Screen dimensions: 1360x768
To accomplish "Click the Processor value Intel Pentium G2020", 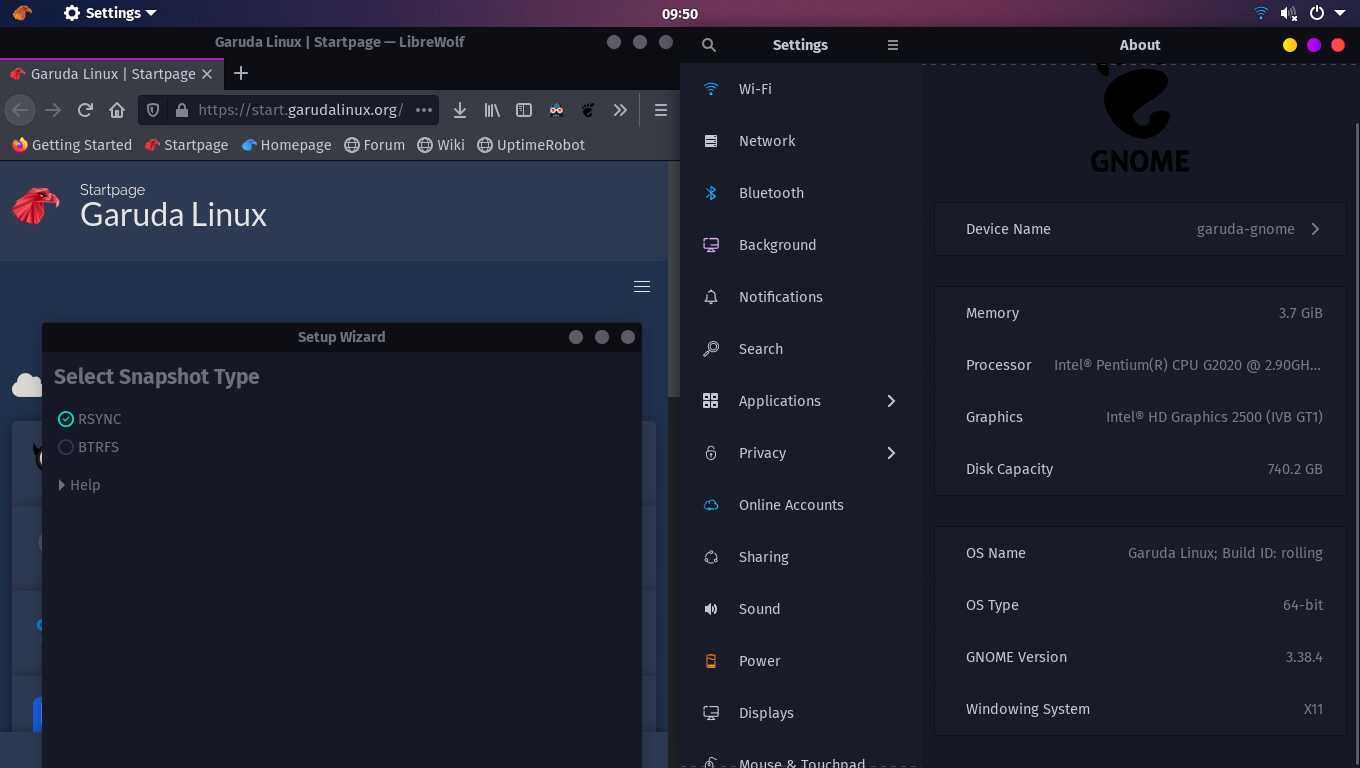I will coord(1187,365).
